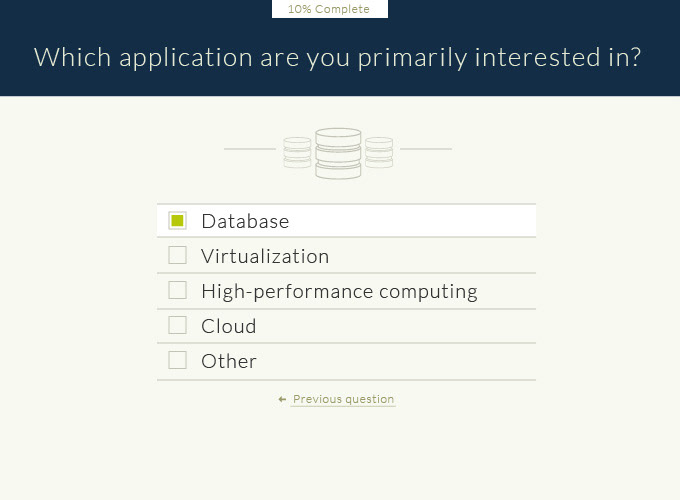Select the Database option label
The width and height of the screenshot is (680, 500).
(245, 221)
